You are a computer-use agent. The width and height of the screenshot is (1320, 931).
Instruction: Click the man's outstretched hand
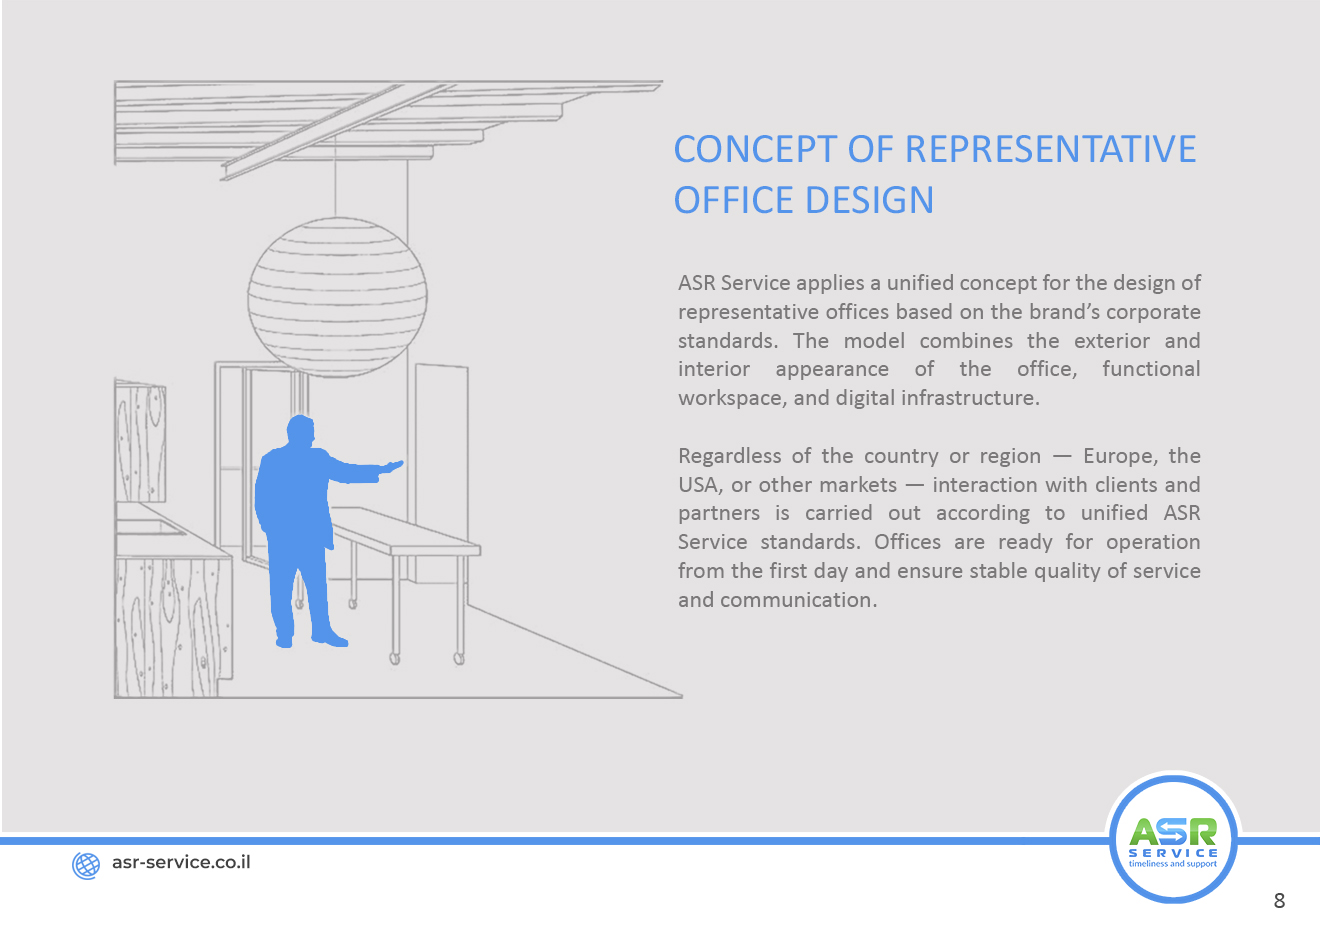(x=393, y=466)
